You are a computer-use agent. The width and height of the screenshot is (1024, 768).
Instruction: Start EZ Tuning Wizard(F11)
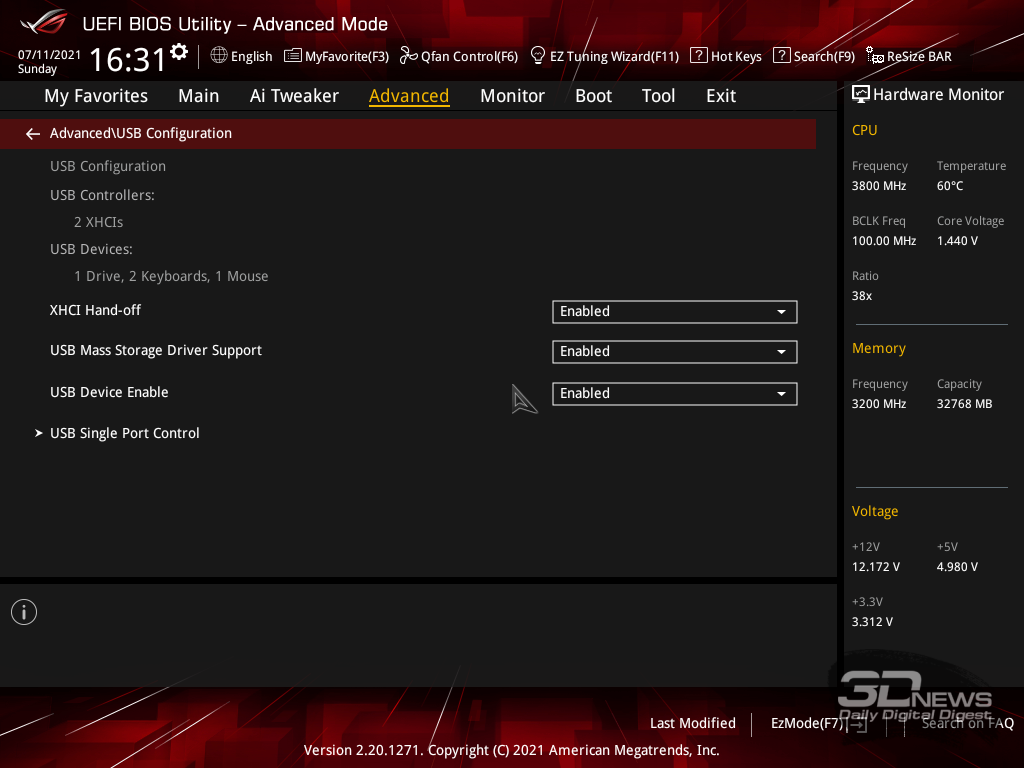point(615,57)
